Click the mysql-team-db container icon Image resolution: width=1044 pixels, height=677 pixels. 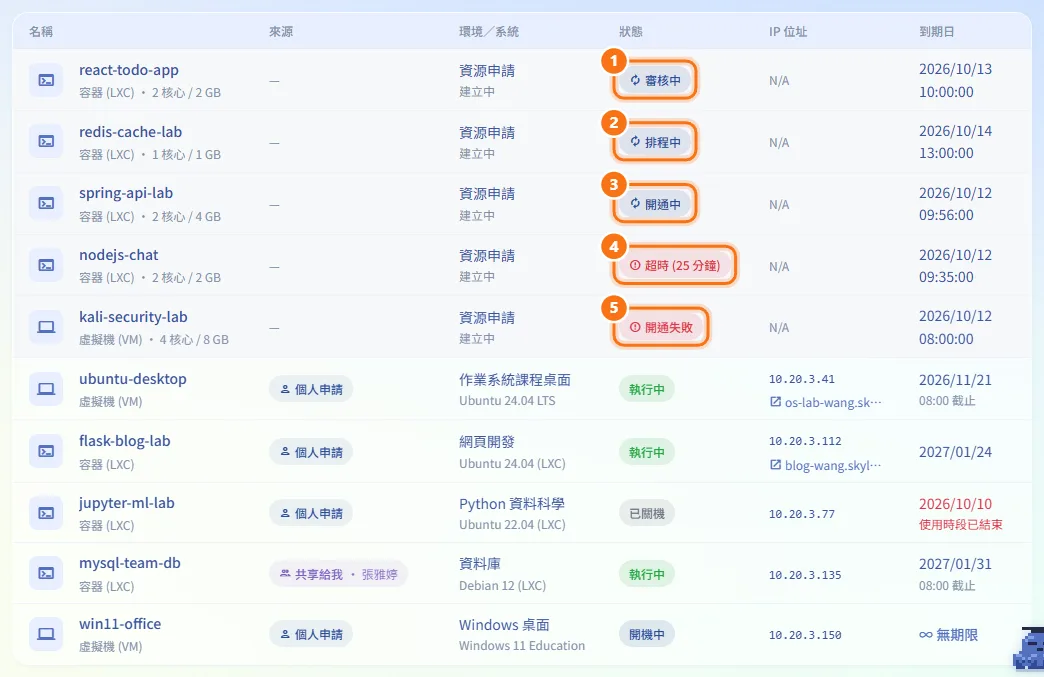46,574
